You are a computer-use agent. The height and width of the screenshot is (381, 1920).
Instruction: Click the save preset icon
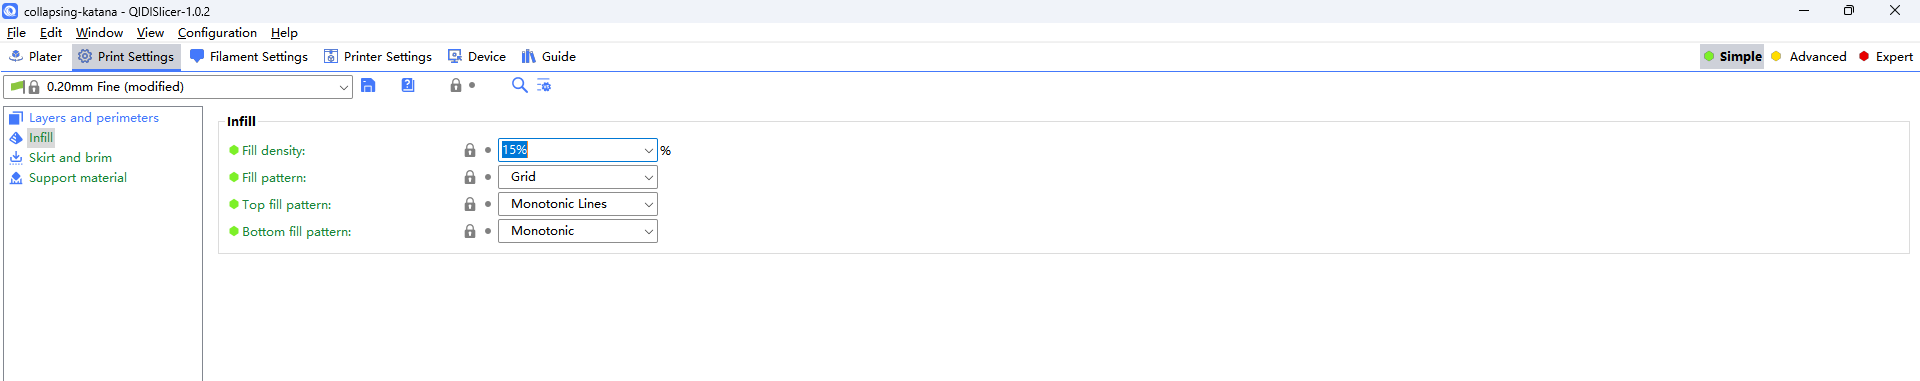coord(368,86)
